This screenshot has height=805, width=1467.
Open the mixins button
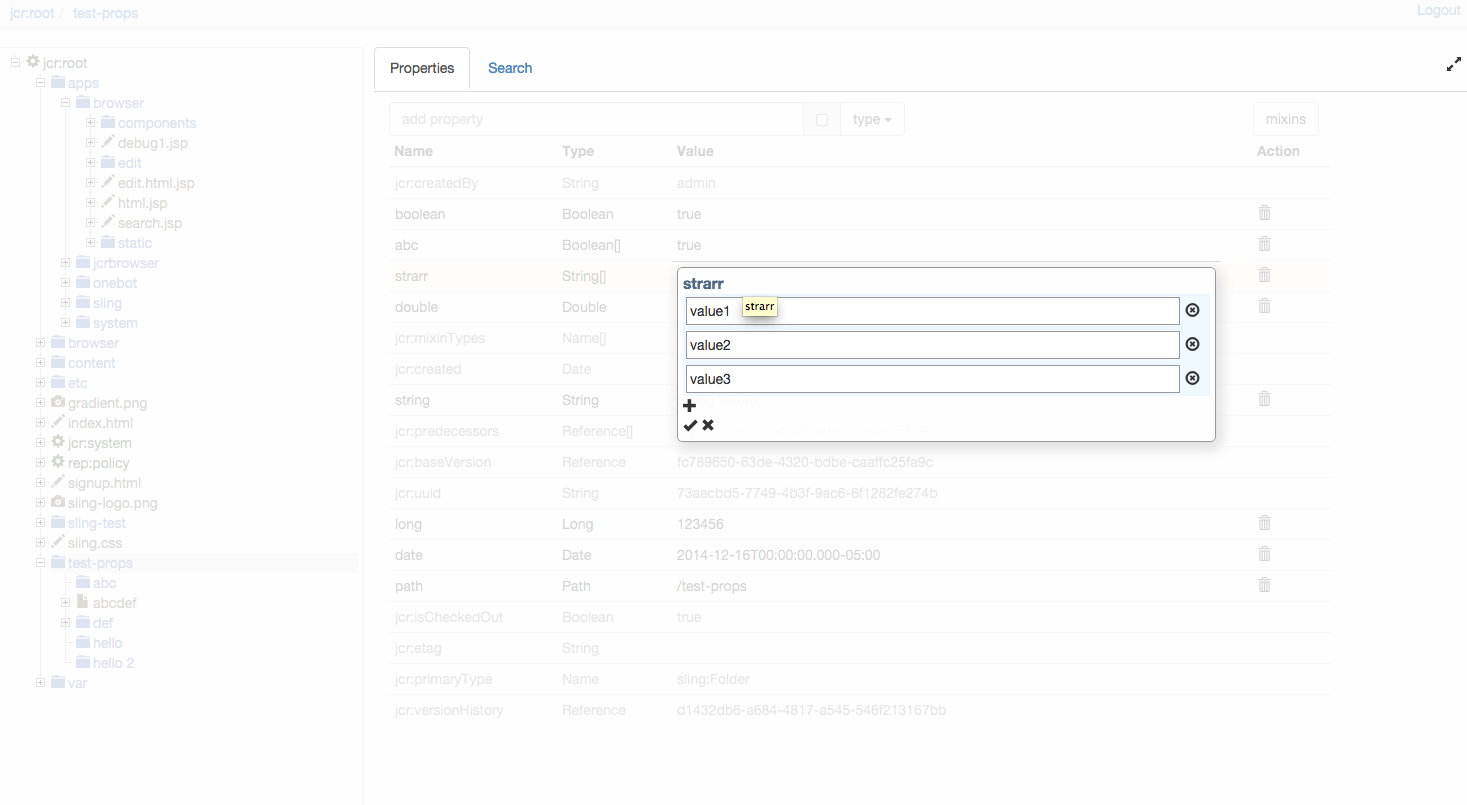[1286, 119]
